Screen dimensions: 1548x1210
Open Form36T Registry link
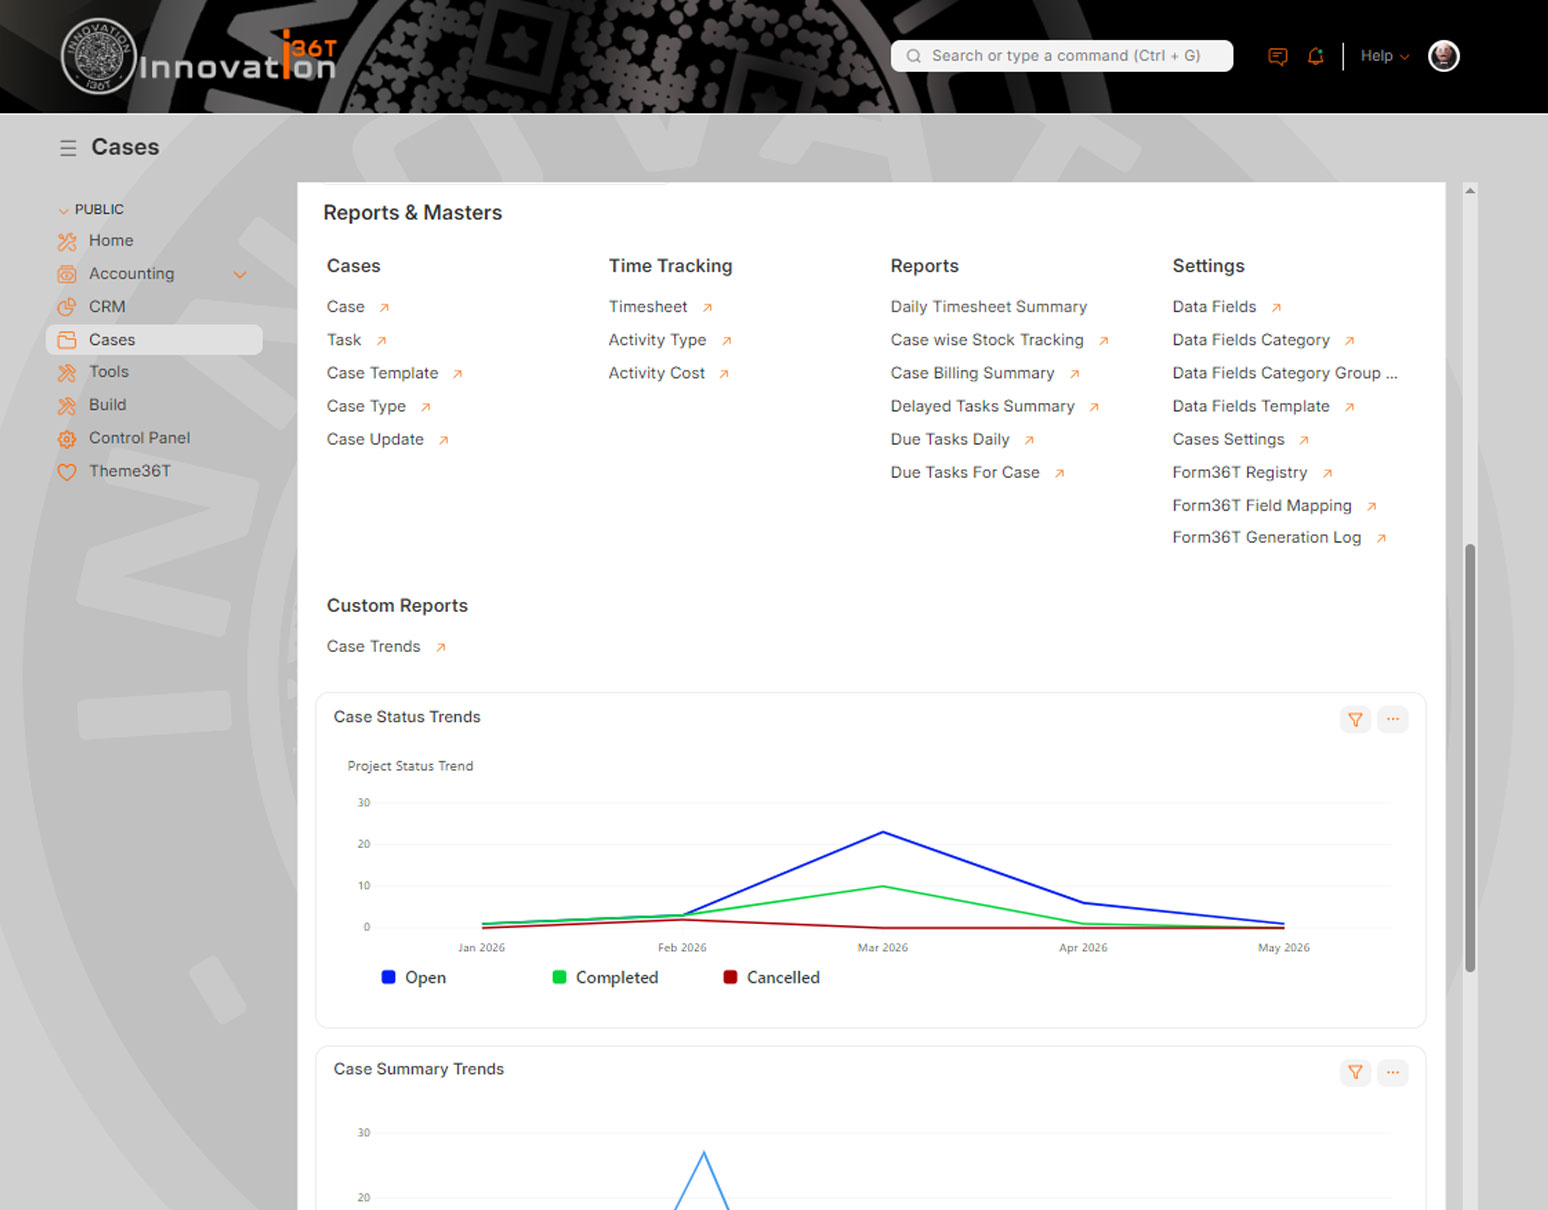[x=1239, y=472]
